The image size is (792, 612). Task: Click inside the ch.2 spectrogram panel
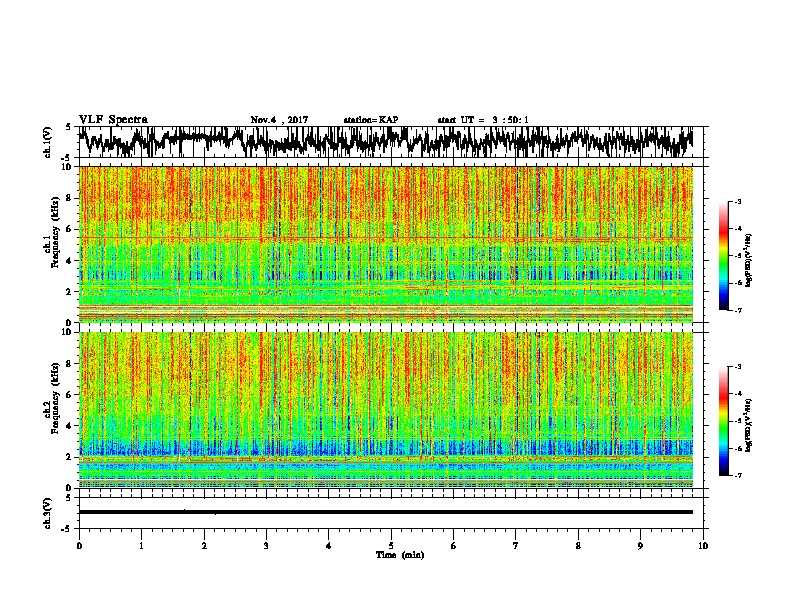point(385,410)
